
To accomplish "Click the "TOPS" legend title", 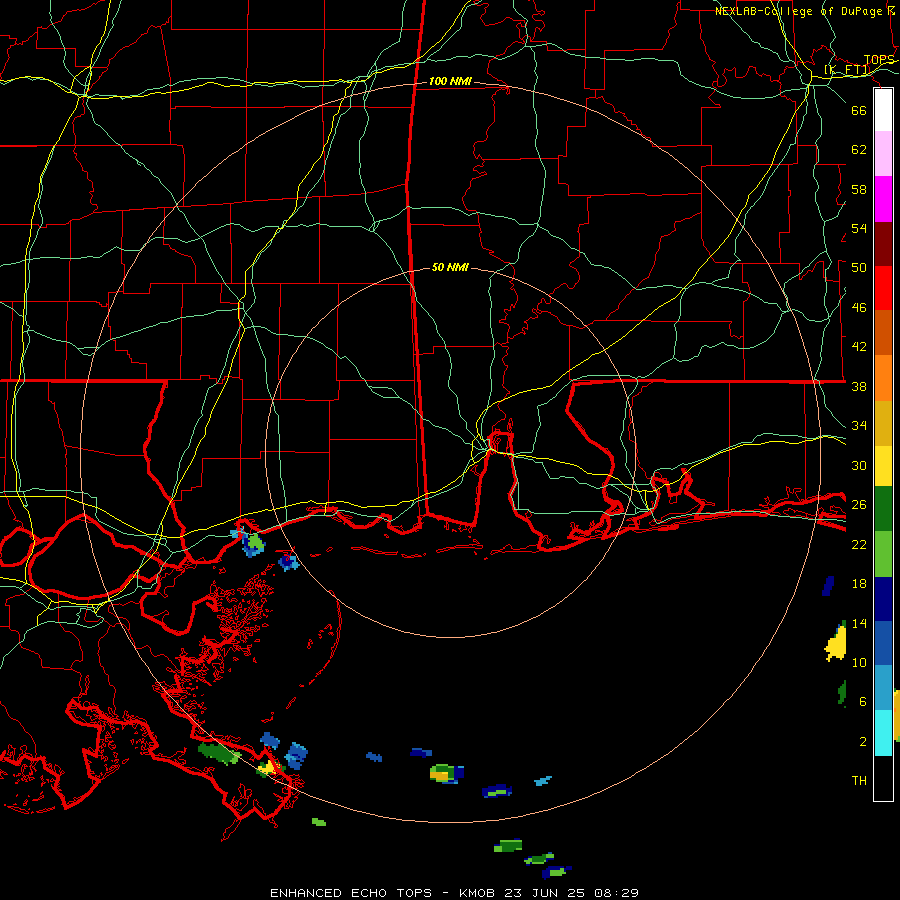I will pos(879,60).
